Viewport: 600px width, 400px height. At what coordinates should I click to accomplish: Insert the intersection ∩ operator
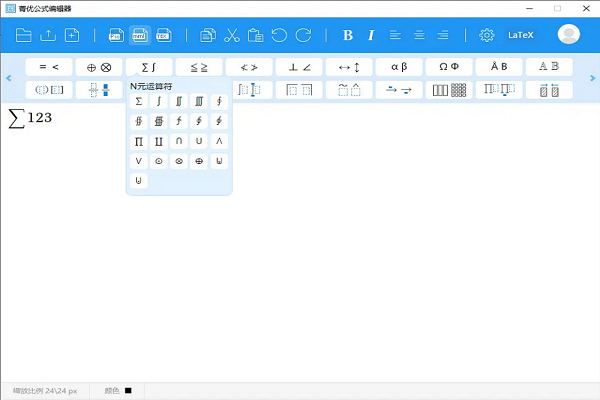pos(179,141)
